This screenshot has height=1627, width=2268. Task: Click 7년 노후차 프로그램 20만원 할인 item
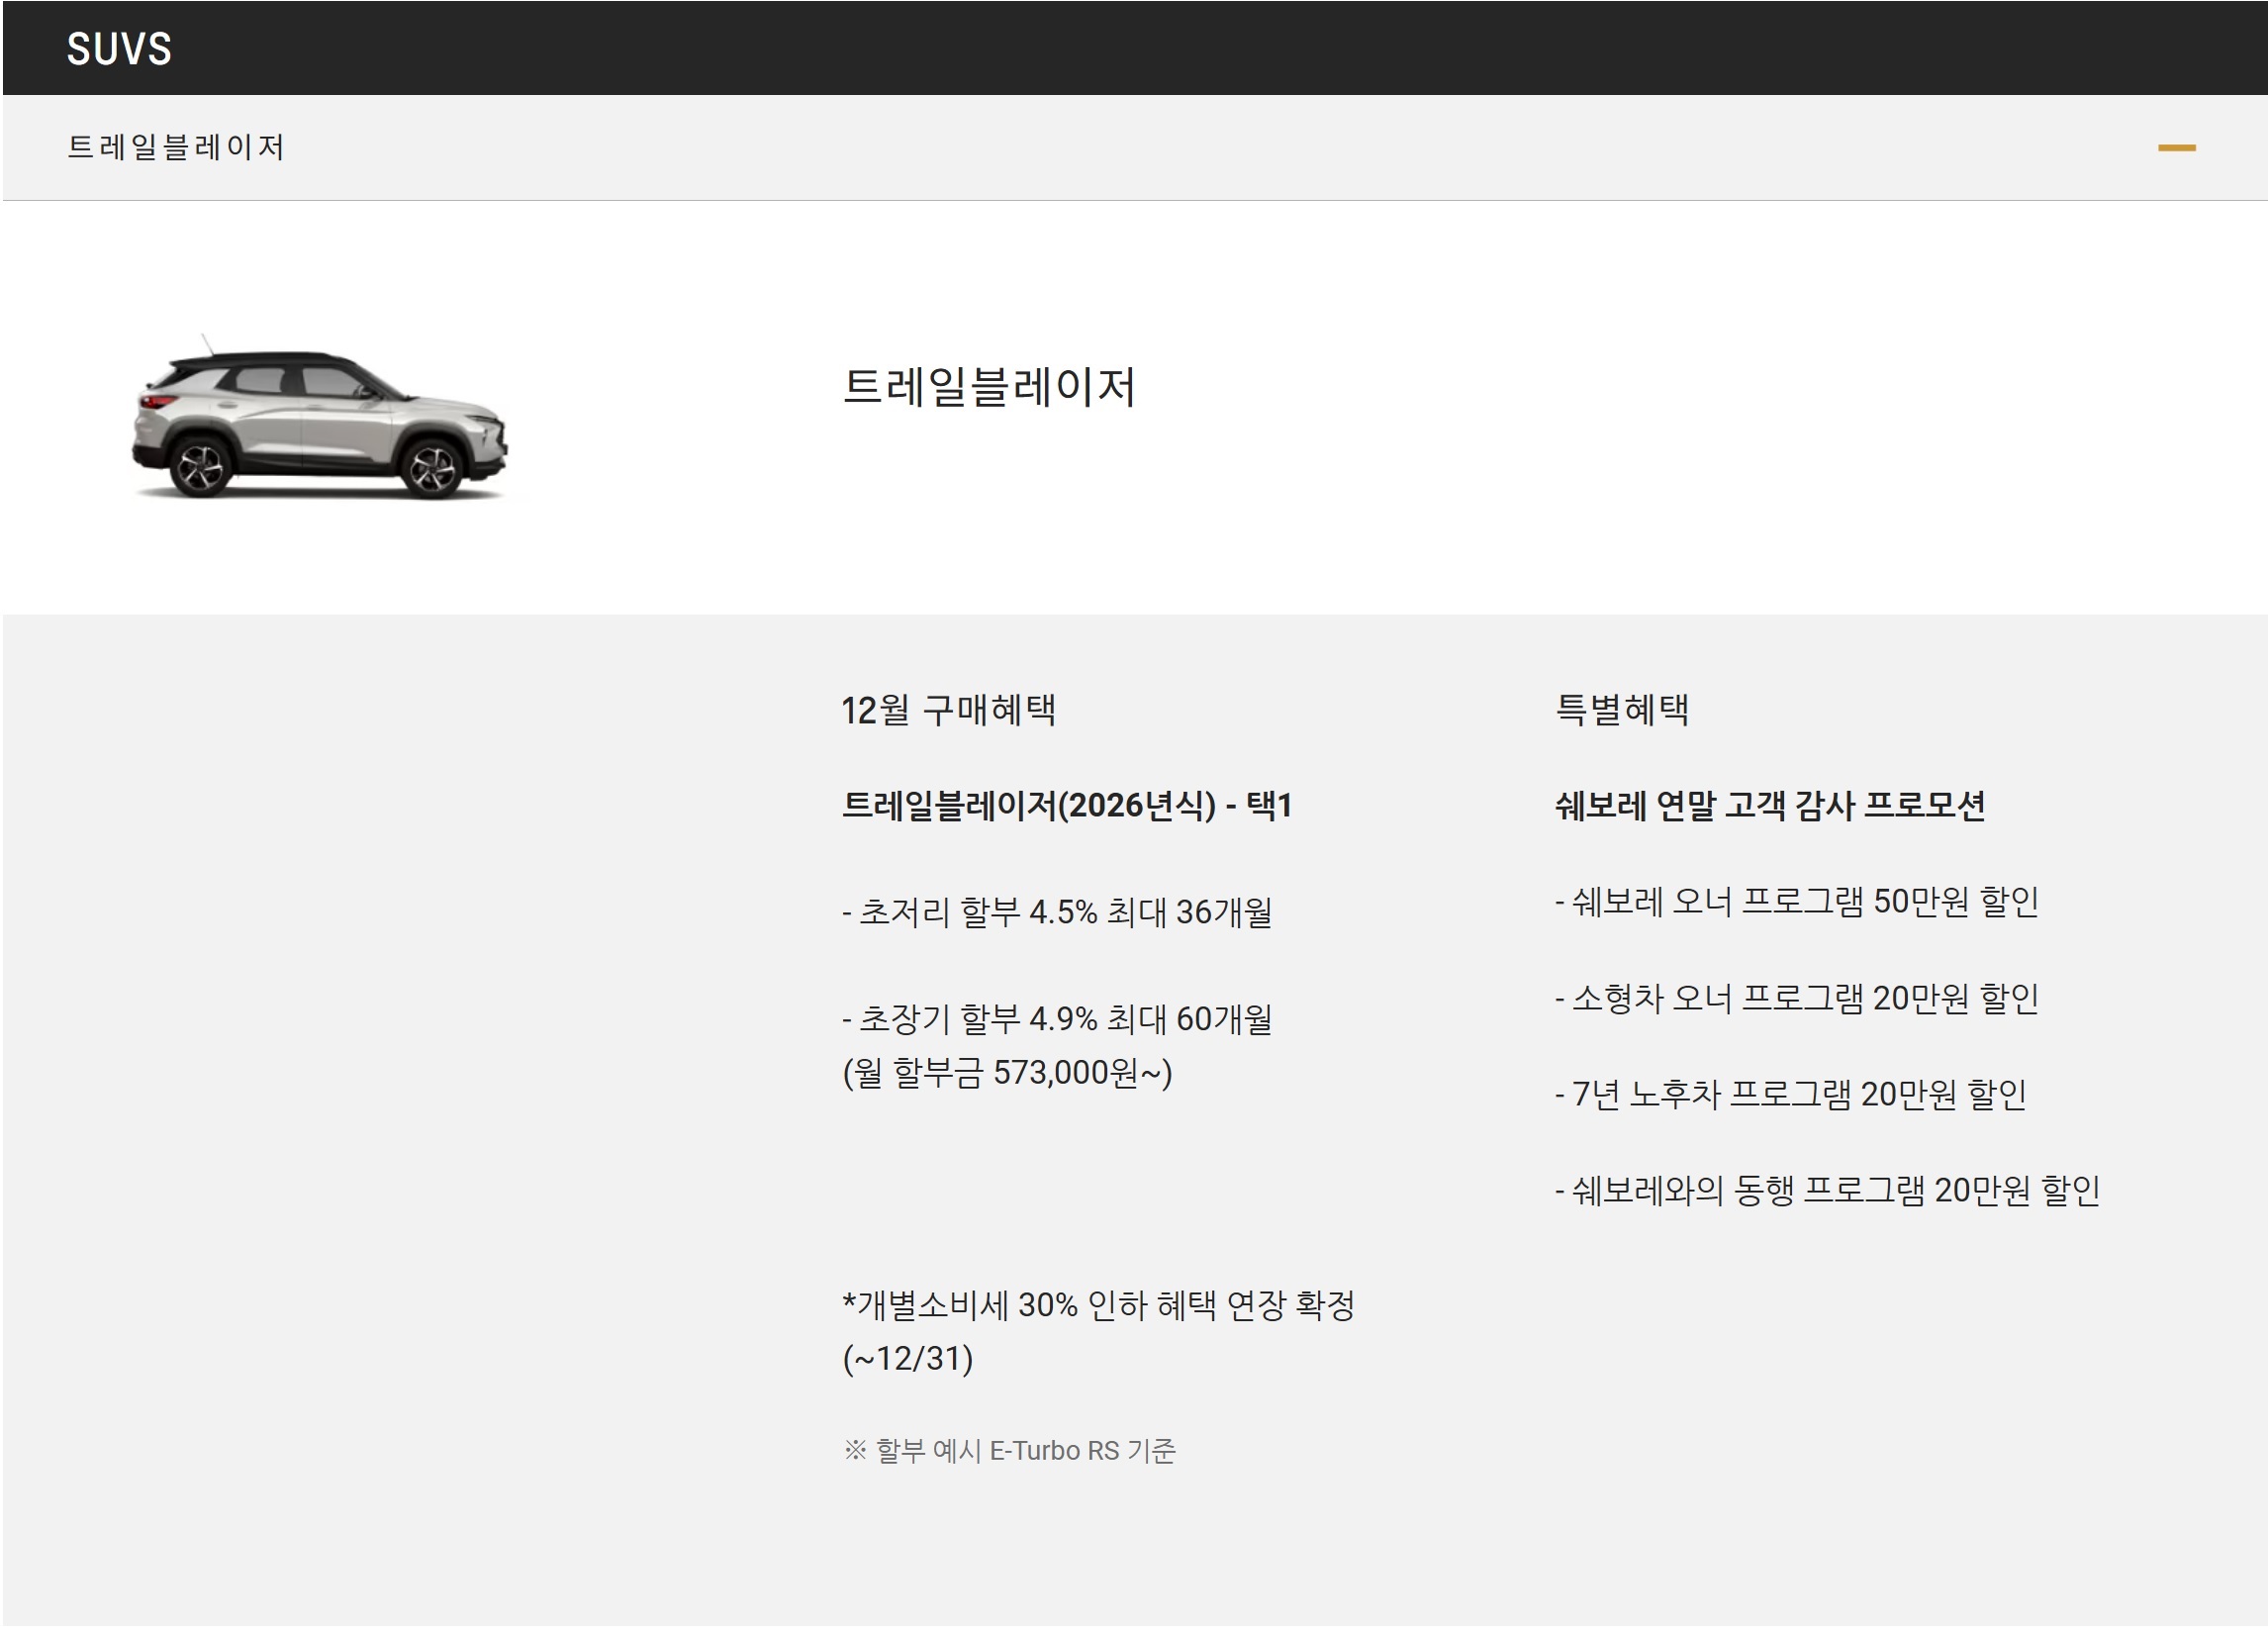tap(1791, 1094)
